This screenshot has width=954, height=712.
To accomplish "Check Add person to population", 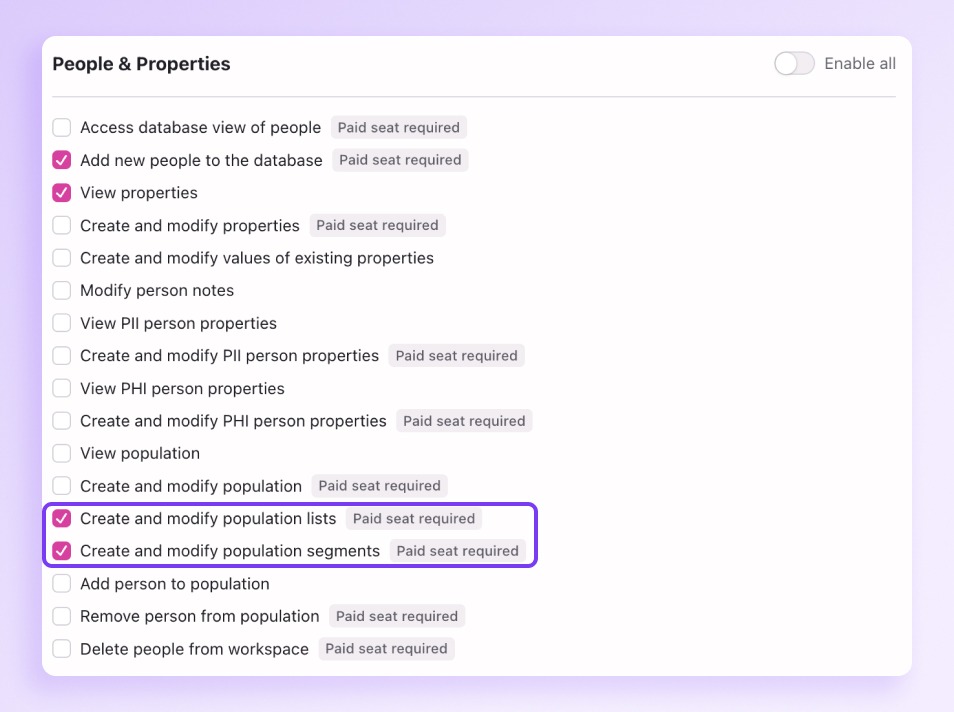I will pos(62,584).
